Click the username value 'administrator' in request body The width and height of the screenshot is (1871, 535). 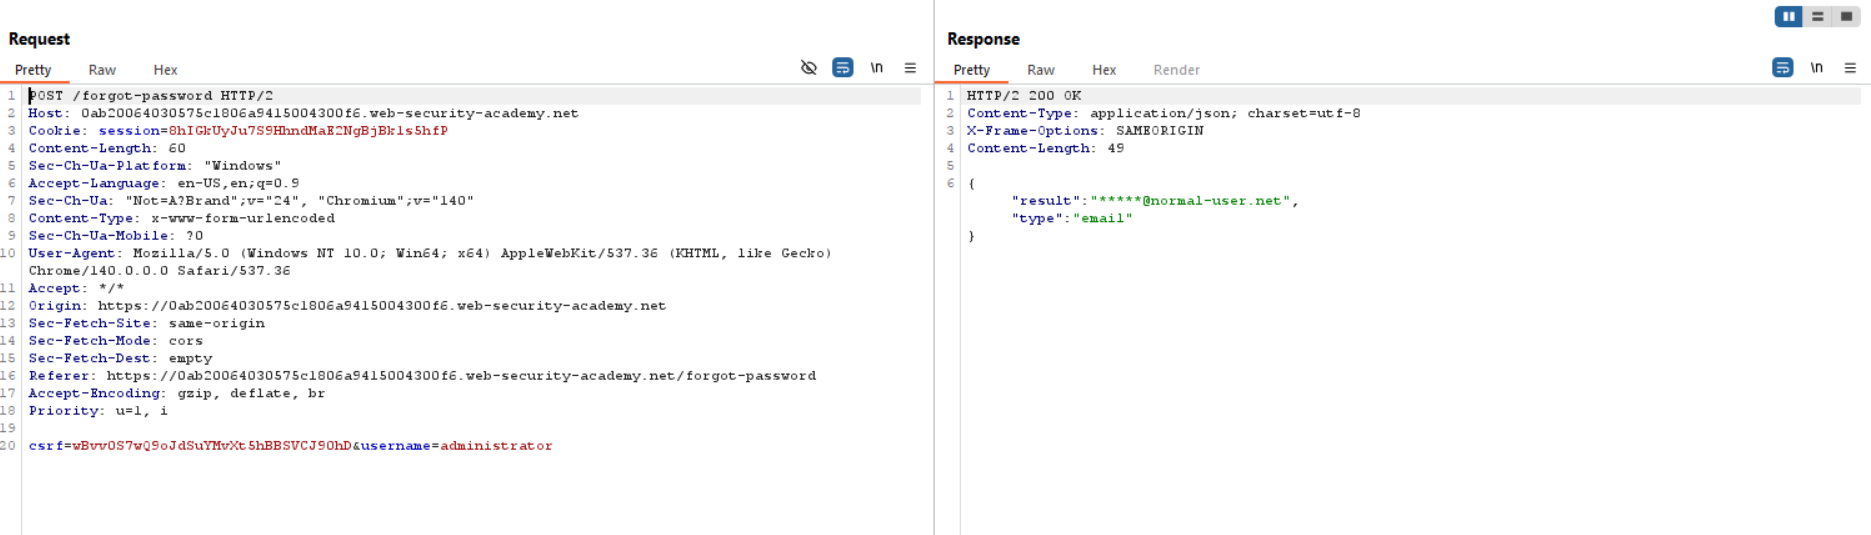pos(496,446)
